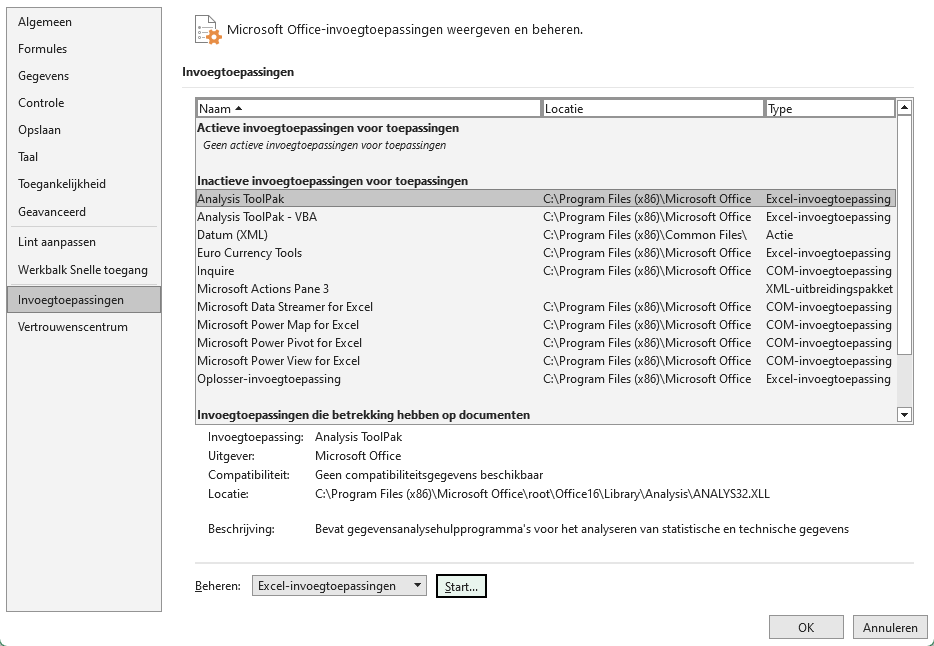
Task: Select the Analysis ToolPak - VBA row
Action: [546, 217]
